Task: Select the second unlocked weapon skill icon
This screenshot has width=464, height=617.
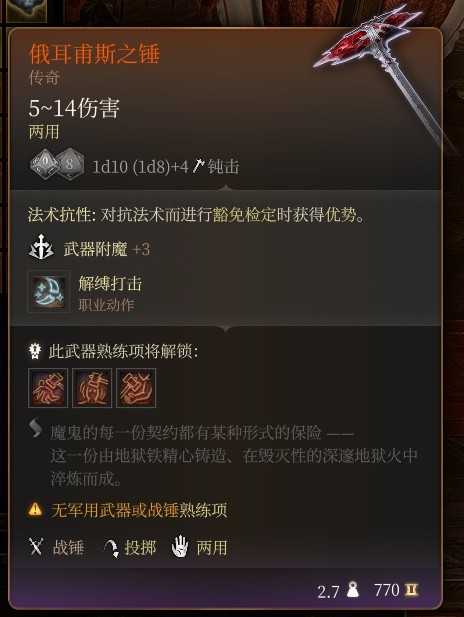Action: [x=92, y=388]
